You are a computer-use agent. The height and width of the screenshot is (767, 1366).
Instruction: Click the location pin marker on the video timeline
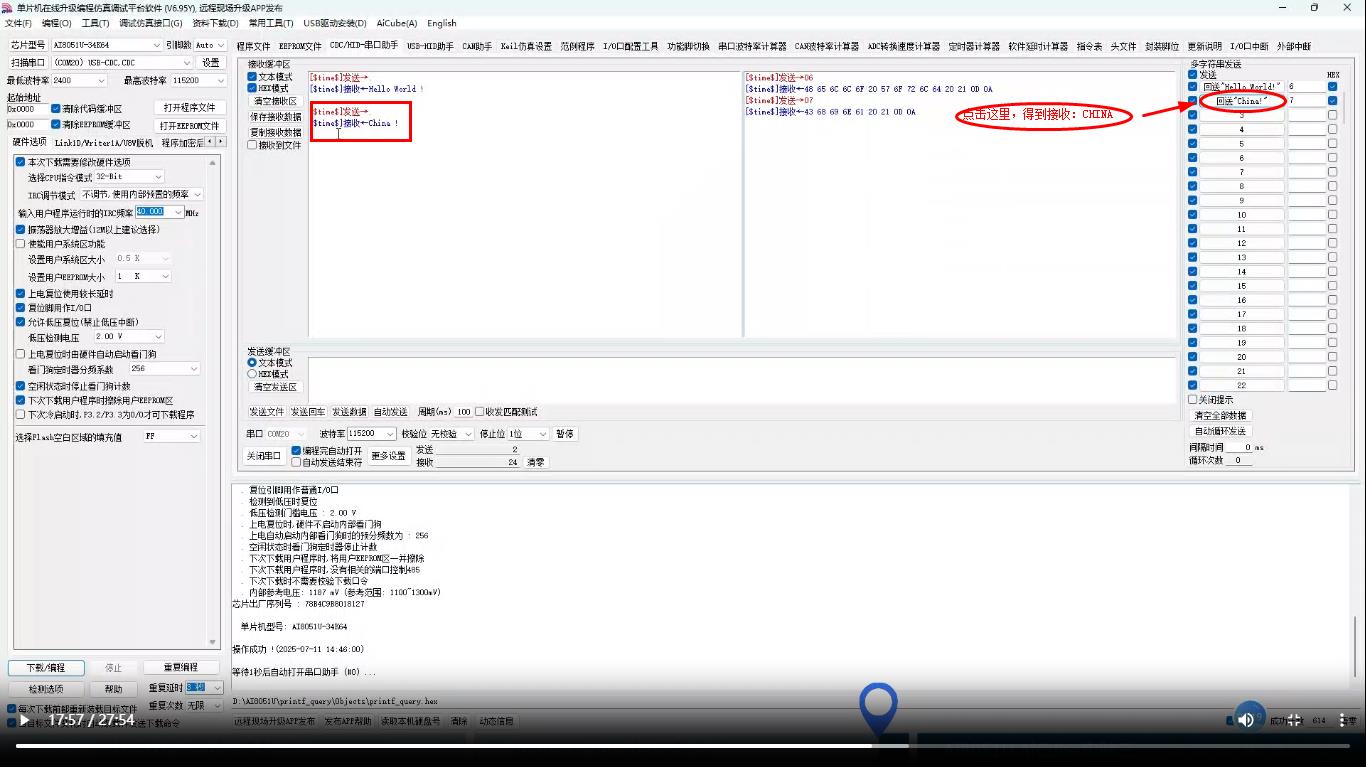[879, 710]
